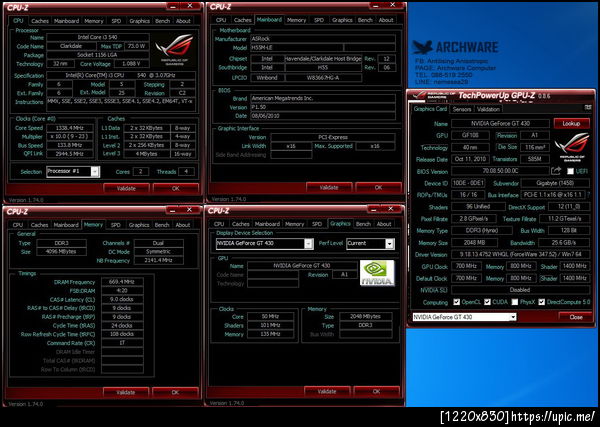
Task: Click the NB Frequency value '2141.4 MHz'
Action: pos(158,260)
